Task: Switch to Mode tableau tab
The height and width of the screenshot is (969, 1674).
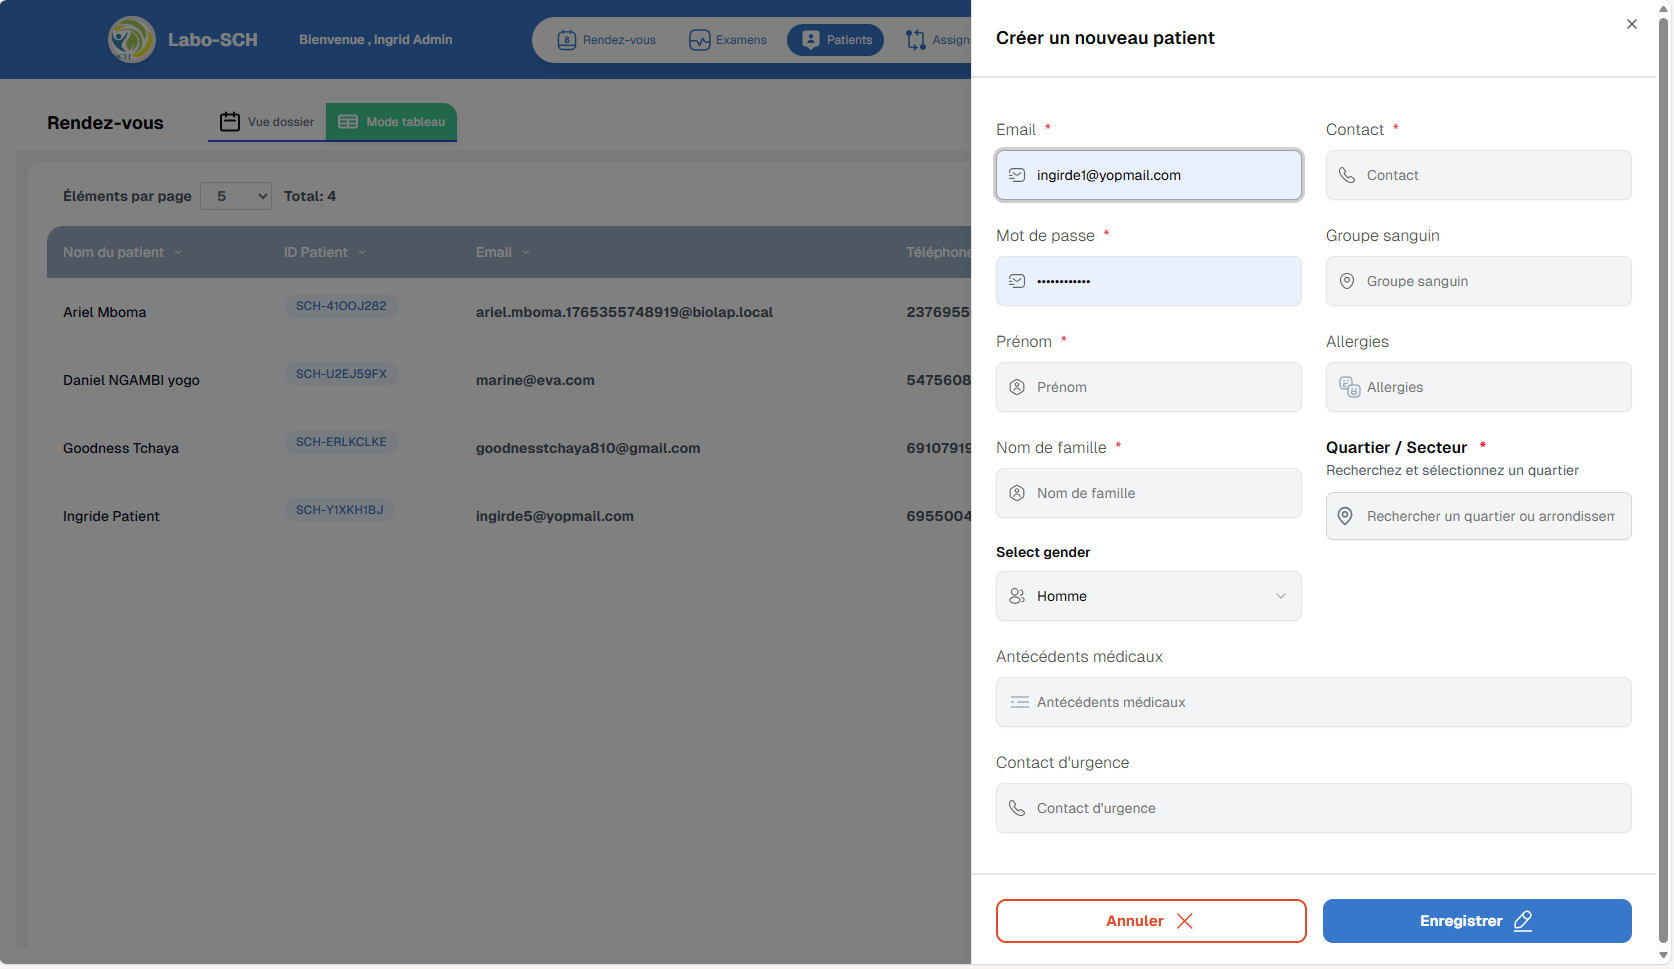Action: tap(392, 122)
